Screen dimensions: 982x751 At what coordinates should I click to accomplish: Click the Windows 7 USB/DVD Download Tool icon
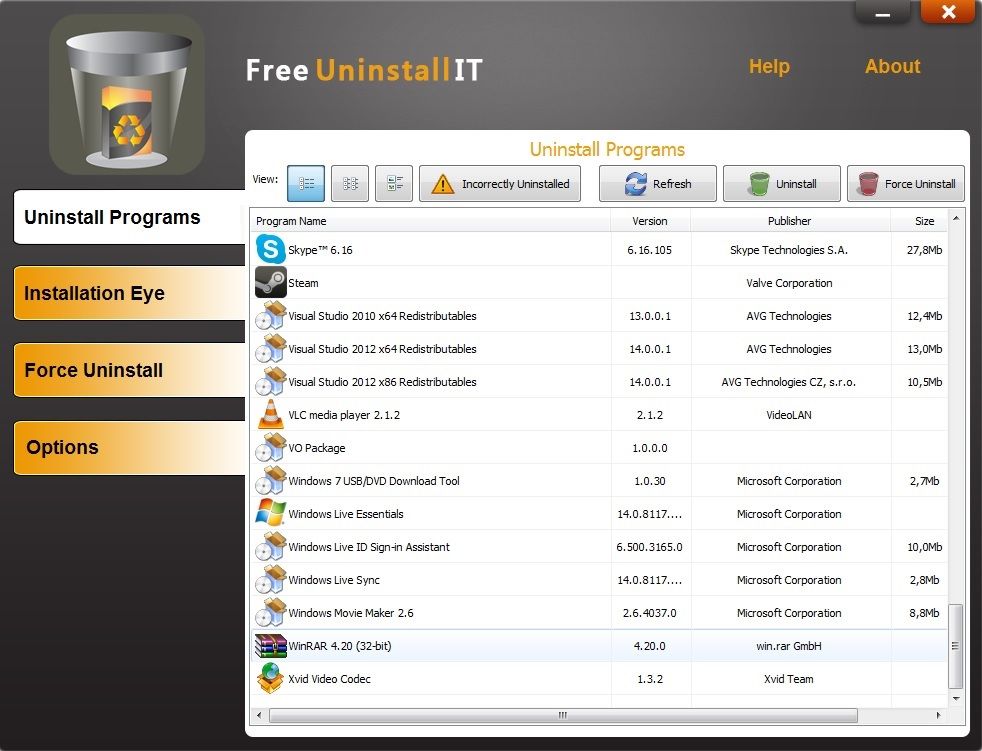coord(271,480)
